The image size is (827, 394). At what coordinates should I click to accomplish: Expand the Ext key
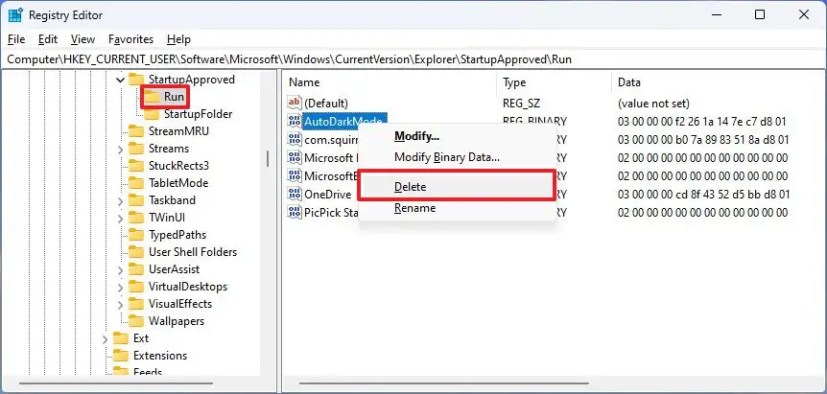[105, 339]
